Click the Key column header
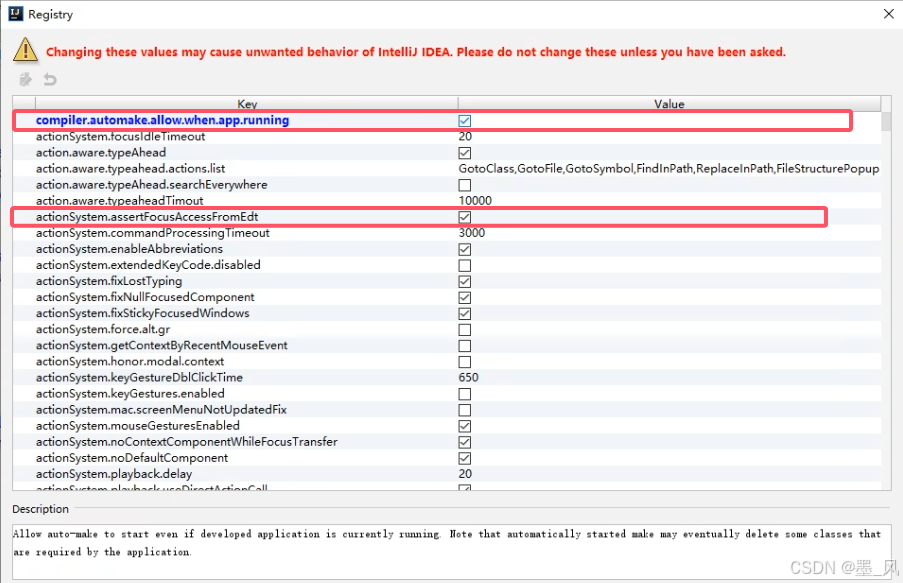The image size is (903, 583). tap(246, 104)
